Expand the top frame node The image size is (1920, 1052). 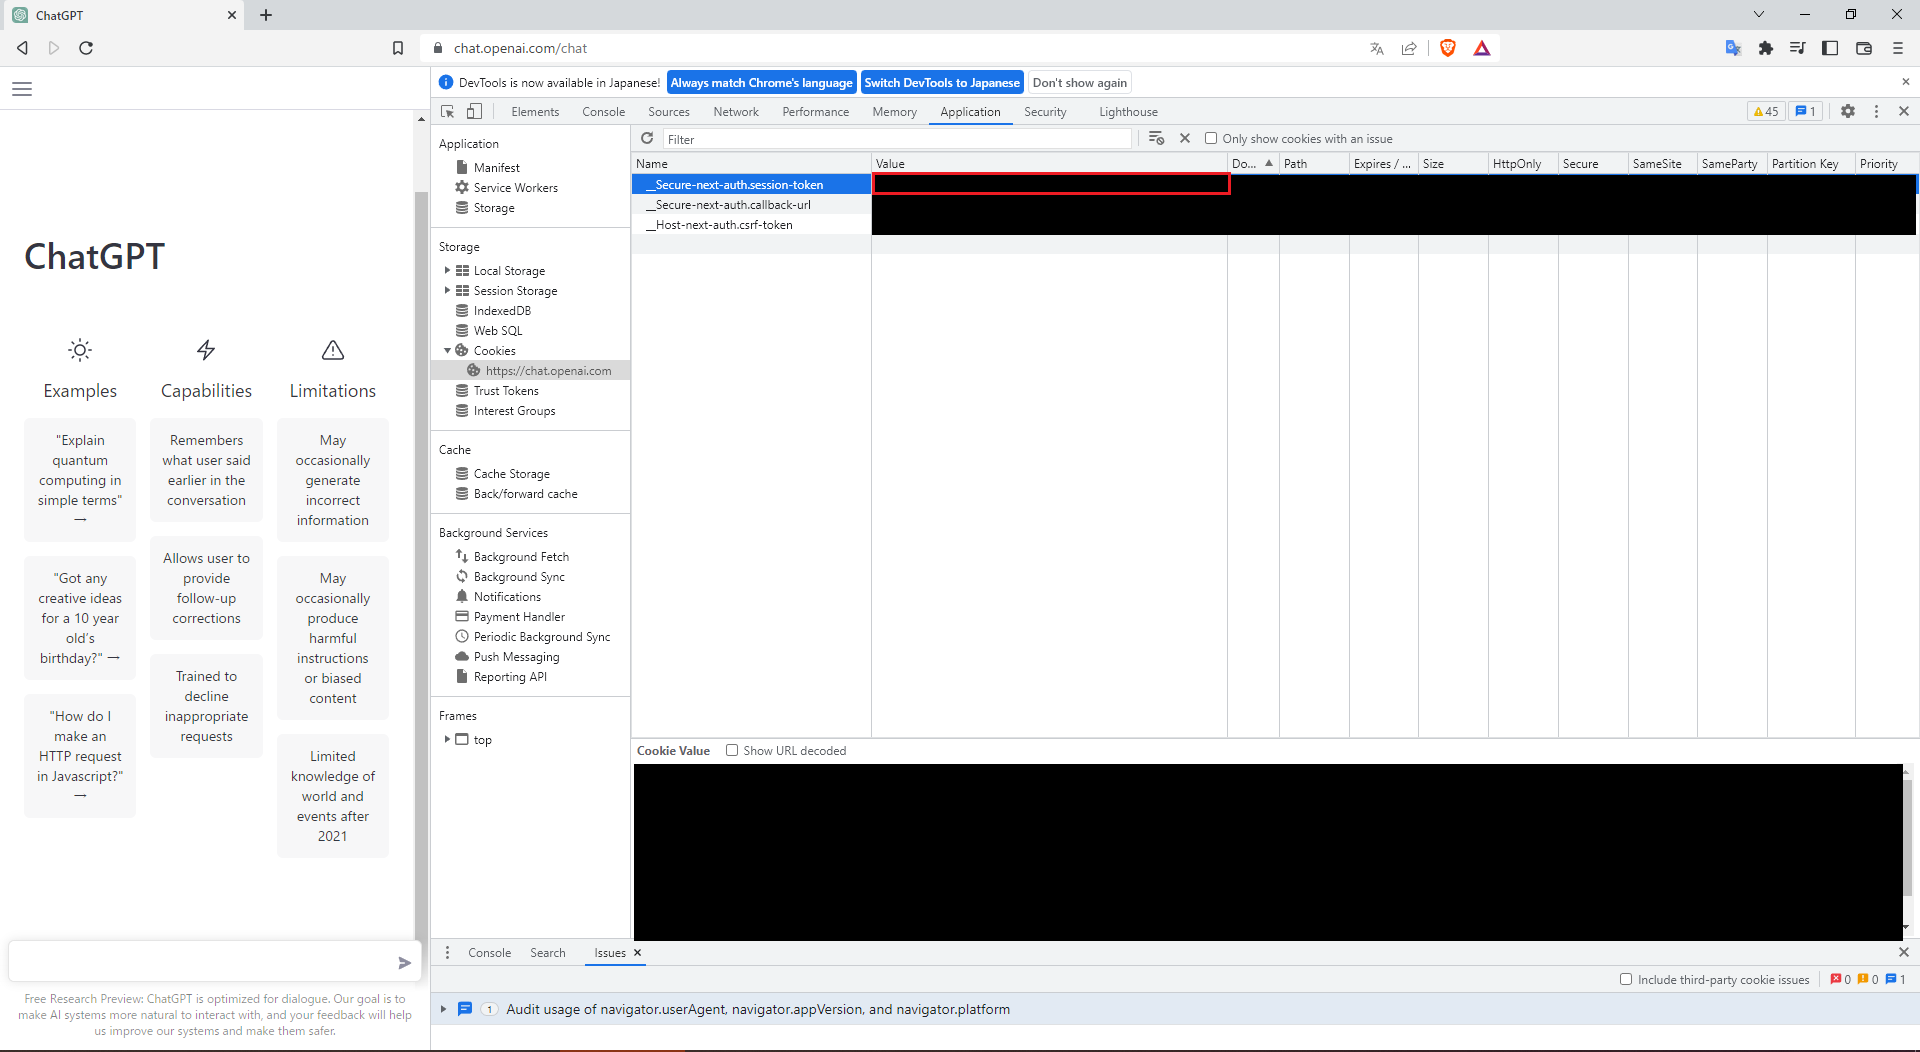tap(447, 739)
